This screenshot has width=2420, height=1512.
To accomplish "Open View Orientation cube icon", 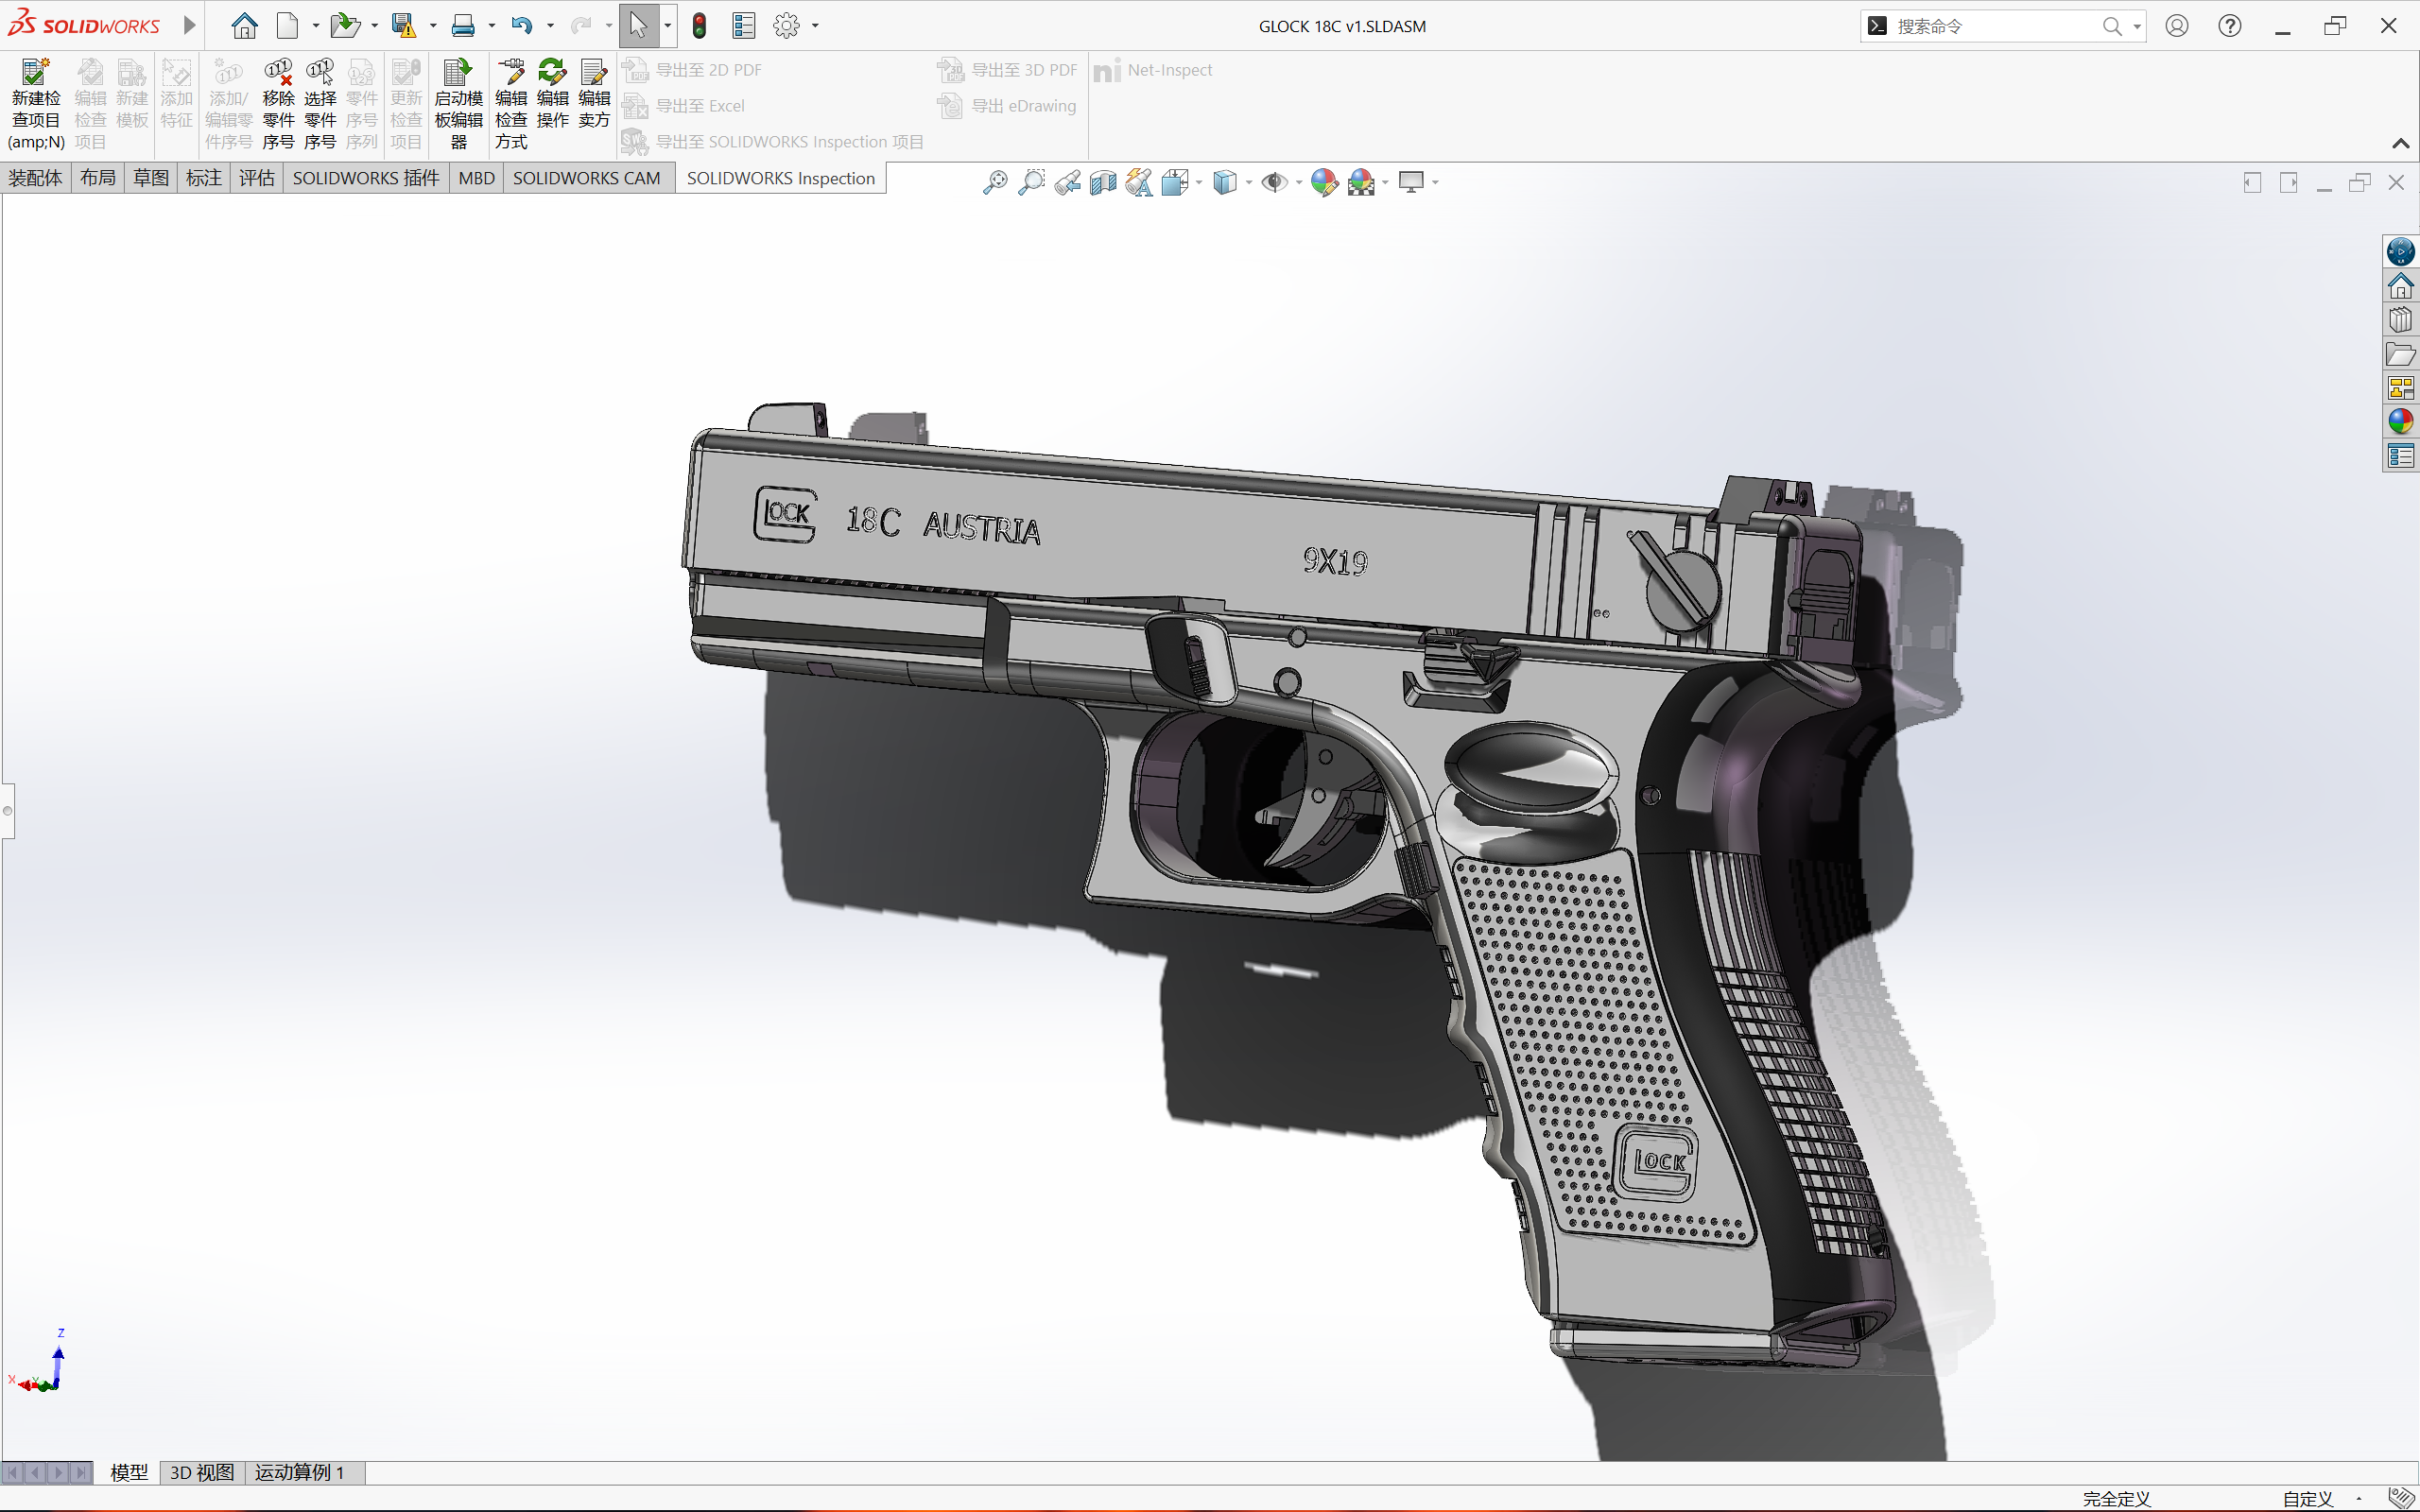I will 1175,182.
